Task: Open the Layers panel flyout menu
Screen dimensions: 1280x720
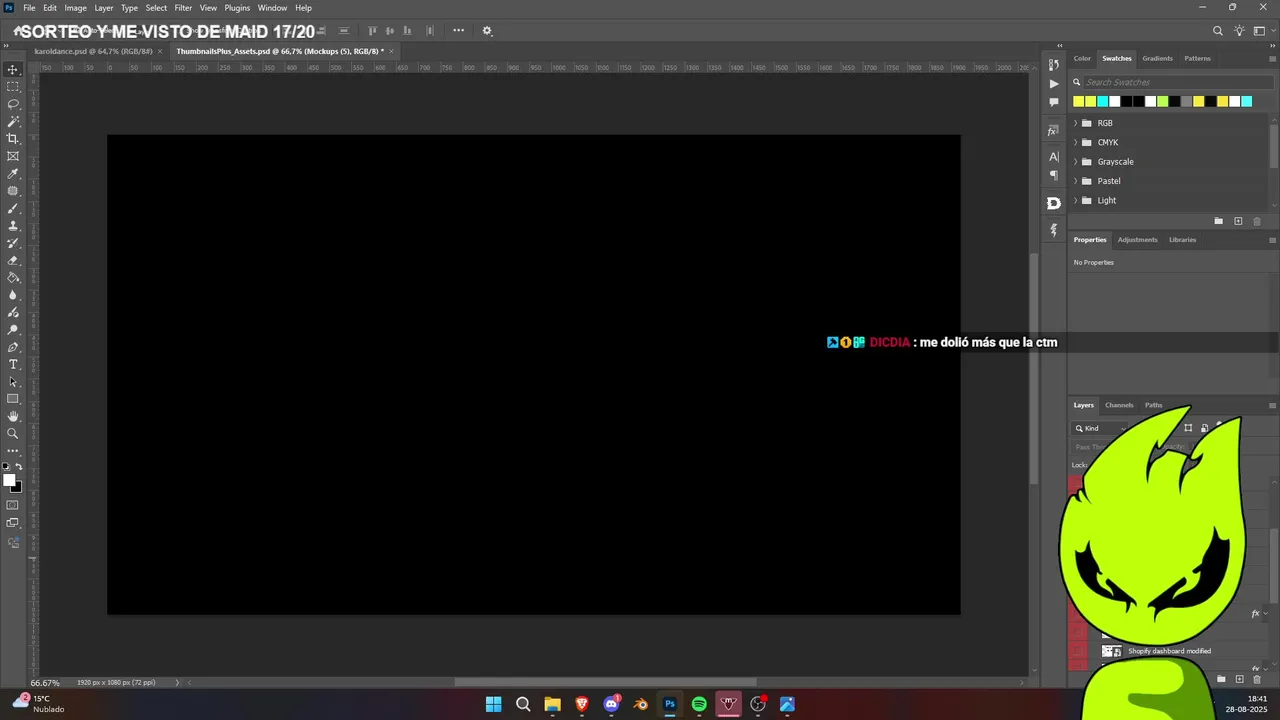Action: pyautogui.click(x=1272, y=405)
